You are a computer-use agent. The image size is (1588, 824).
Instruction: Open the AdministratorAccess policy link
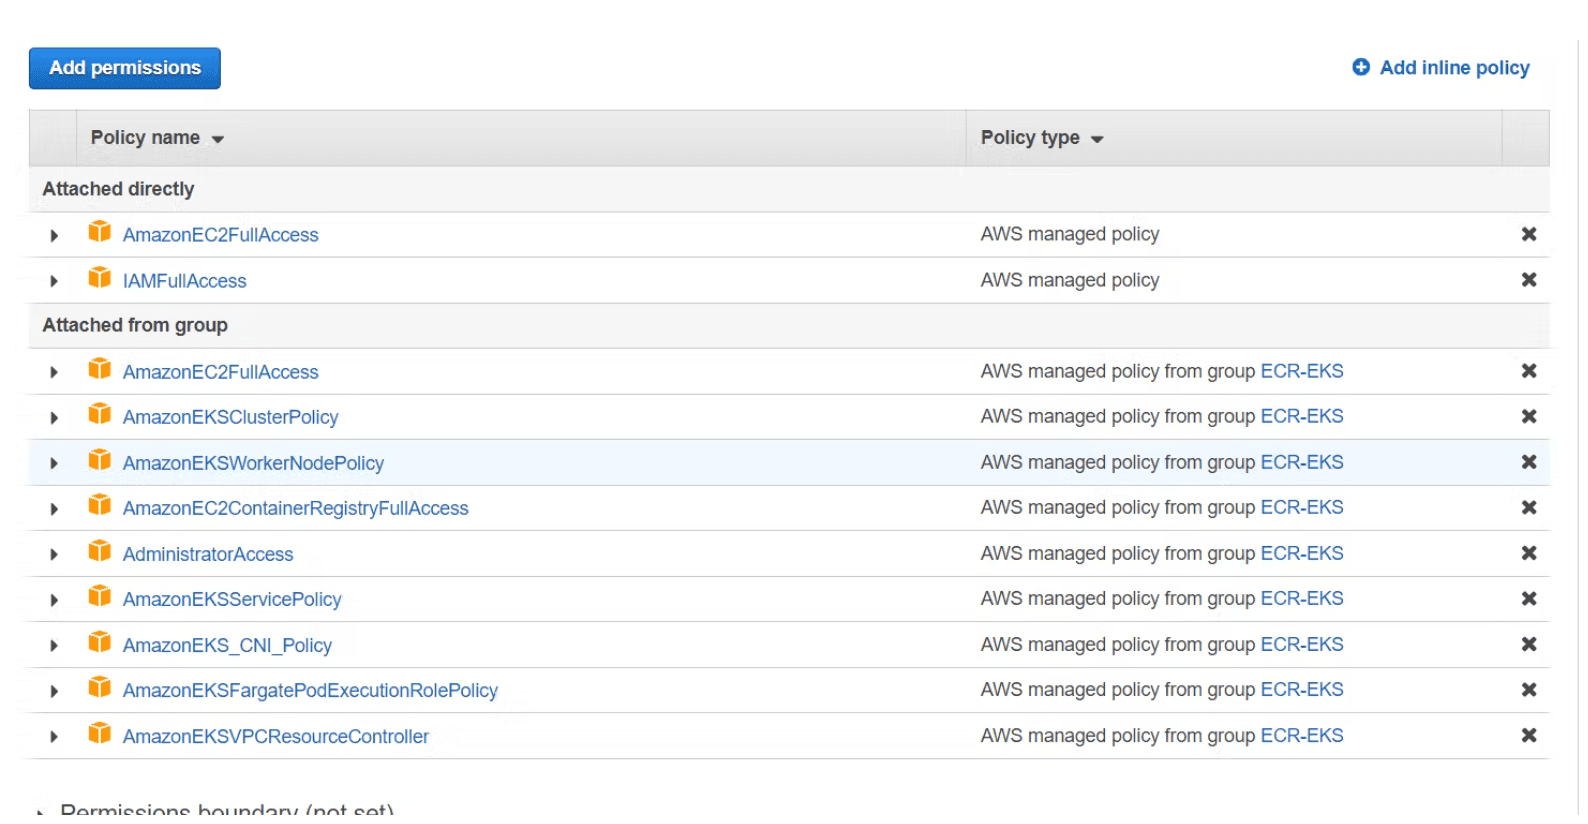pyautogui.click(x=208, y=554)
